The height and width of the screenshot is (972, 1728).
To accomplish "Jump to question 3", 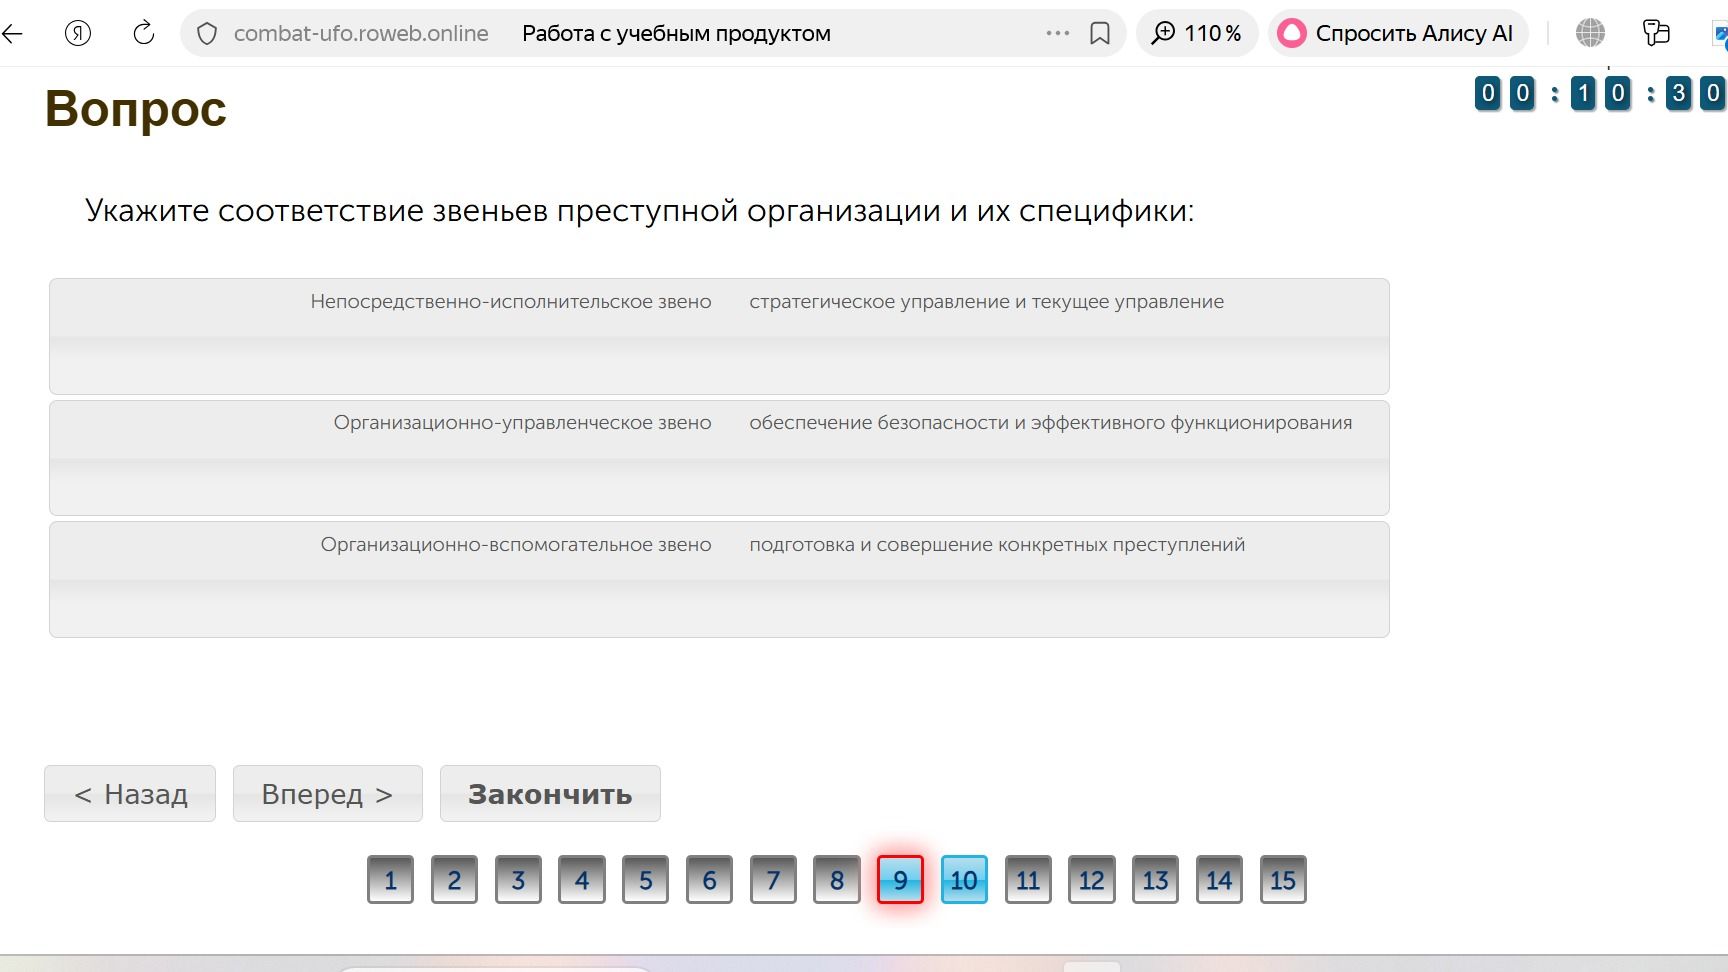I will (x=518, y=880).
